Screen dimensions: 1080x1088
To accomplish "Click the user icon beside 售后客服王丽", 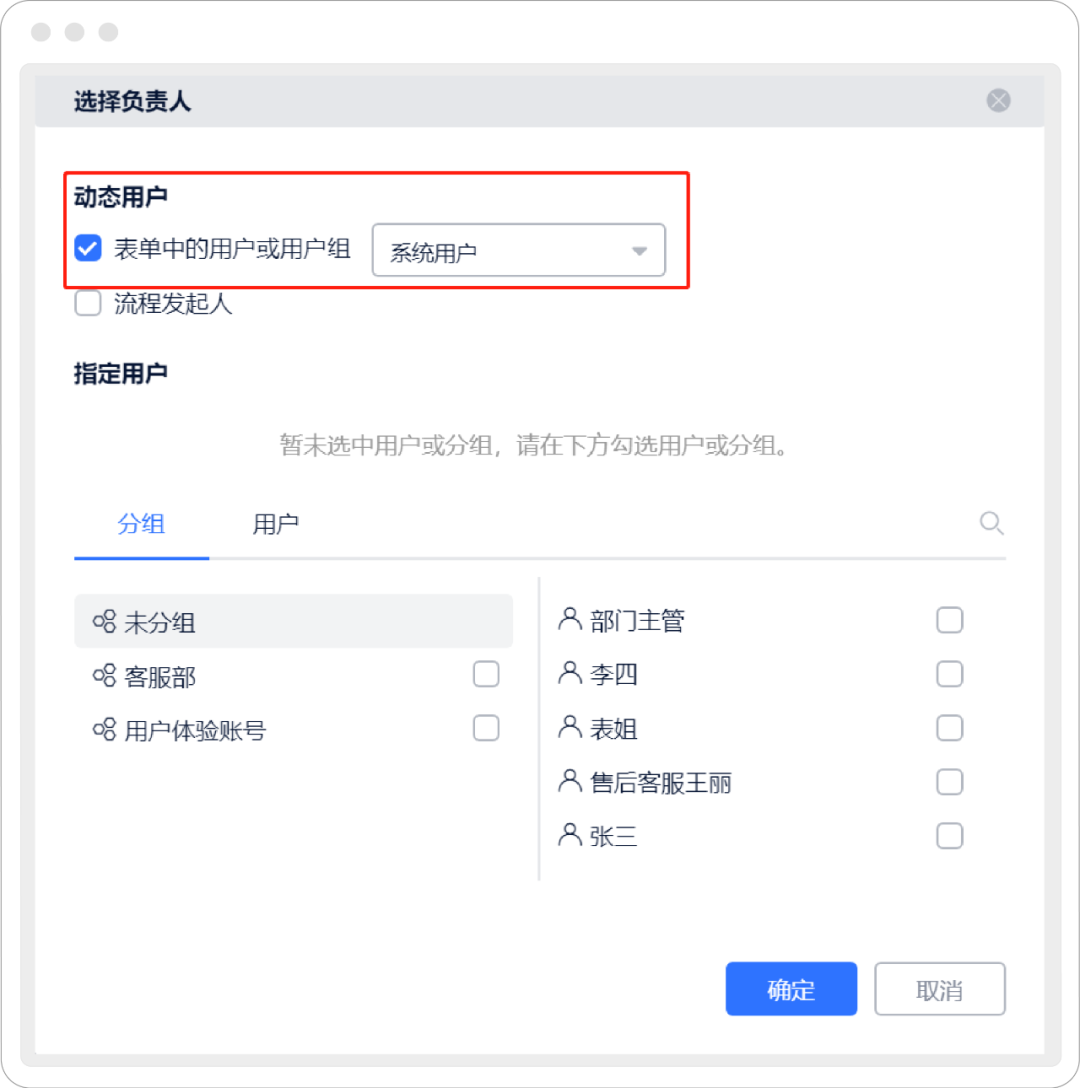I will (x=570, y=781).
